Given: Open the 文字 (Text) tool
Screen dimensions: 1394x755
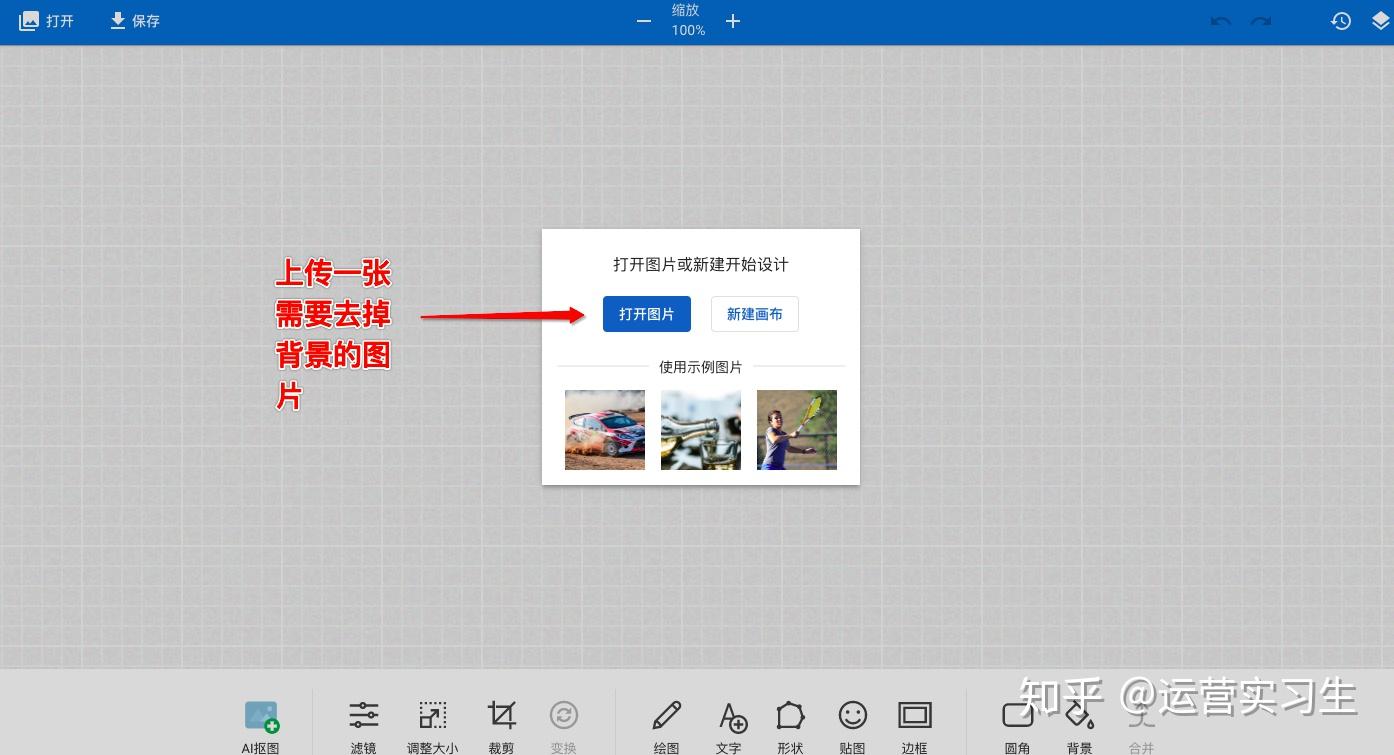Looking at the screenshot, I should tap(731, 722).
